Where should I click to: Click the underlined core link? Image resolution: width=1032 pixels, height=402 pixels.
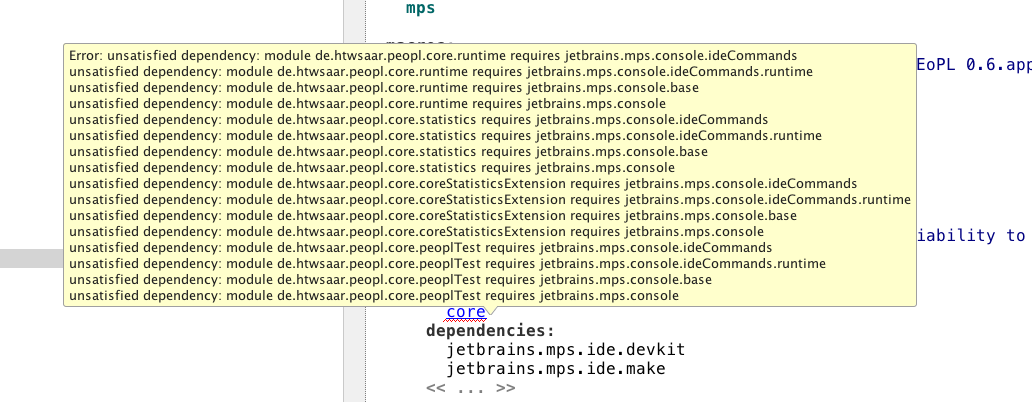[x=465, y=312]
